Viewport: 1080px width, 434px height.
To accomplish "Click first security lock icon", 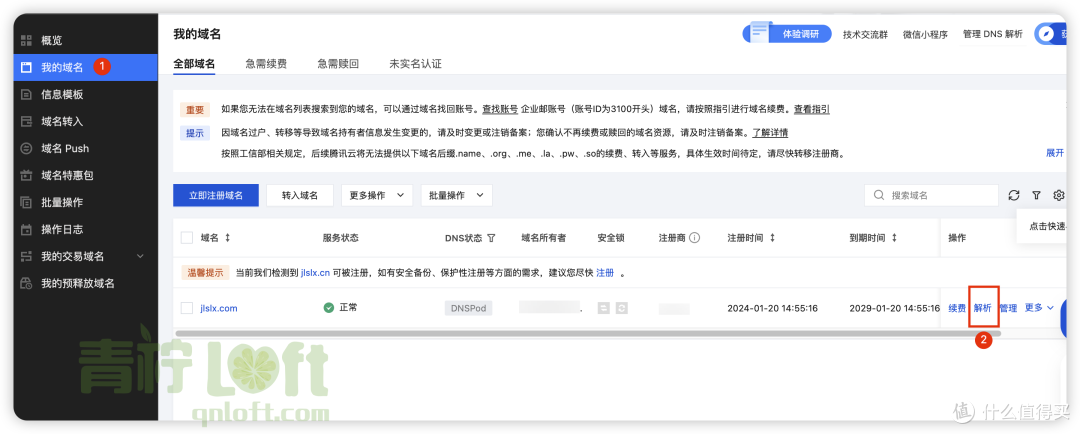I will (x=603, y=308).
